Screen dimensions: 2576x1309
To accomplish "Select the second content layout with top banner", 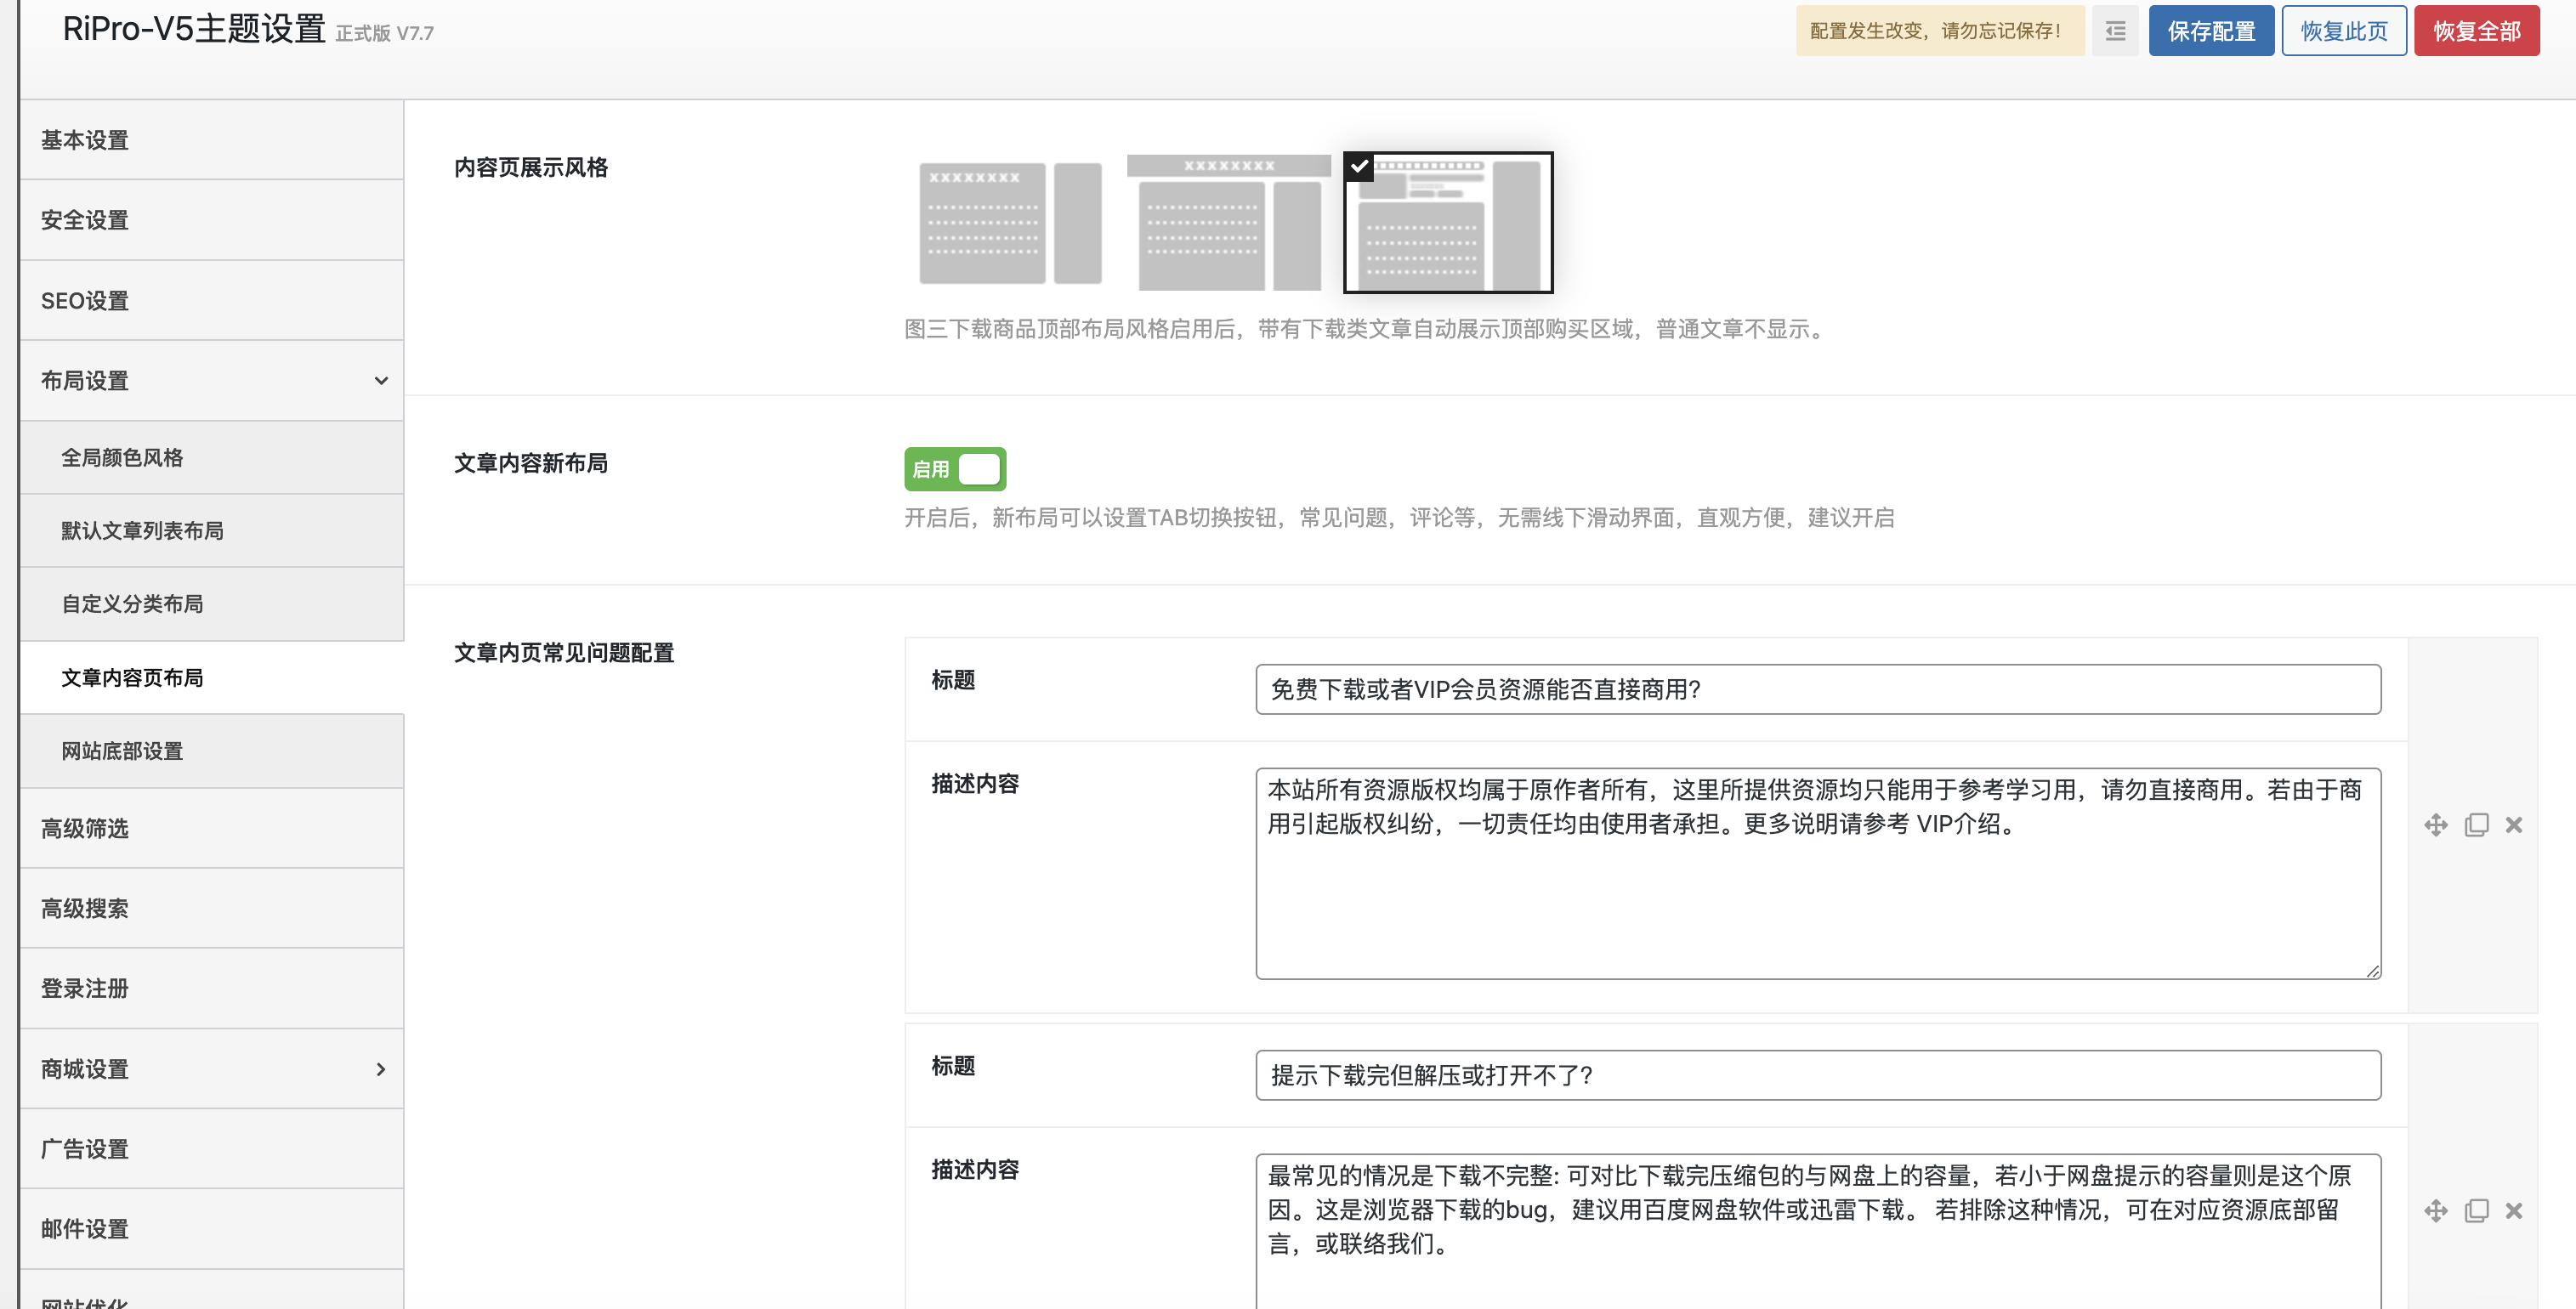I will (x=1229, y=222).
